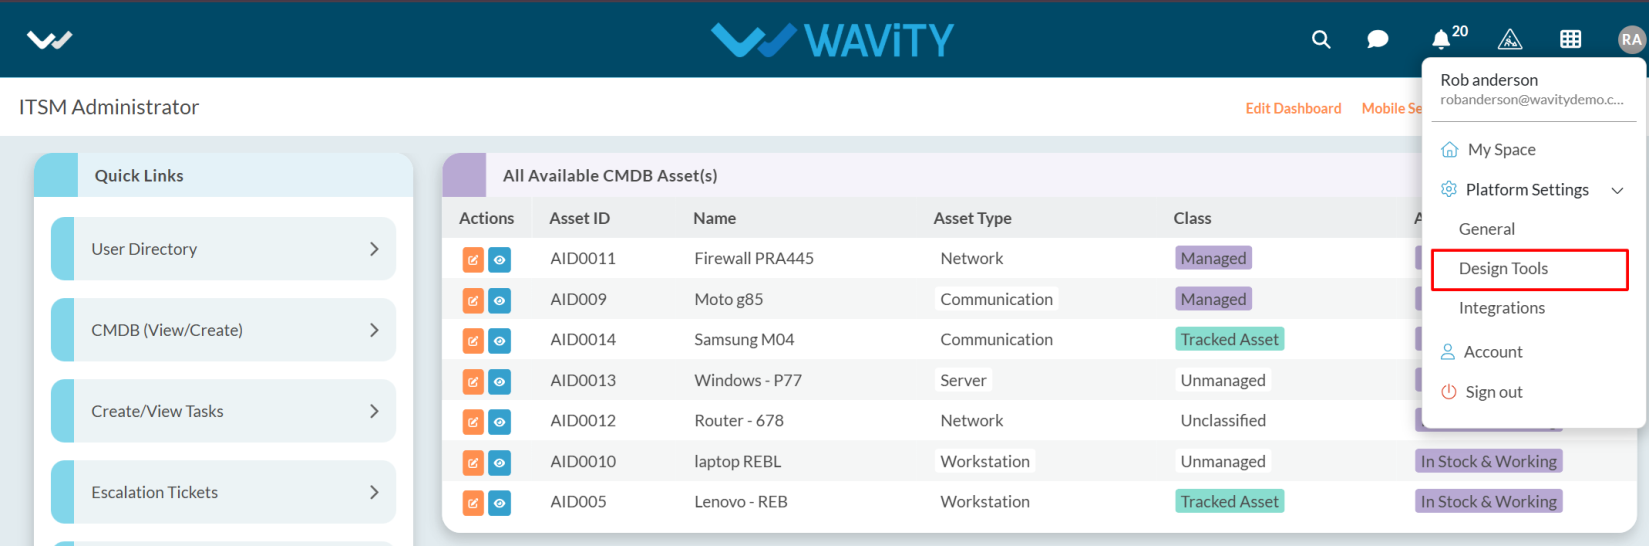This screenshot has height=546, width=1649.
Task: Select Platform Settings menu entry
Action: coord(1527,190)
